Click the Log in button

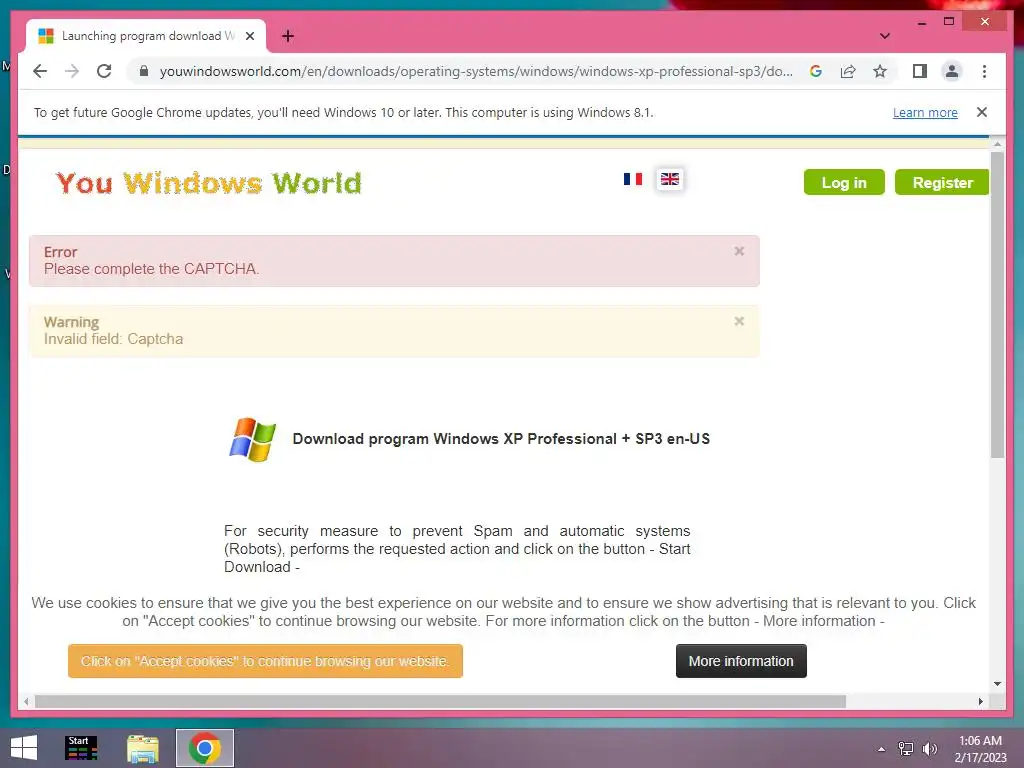coord(844,182)
